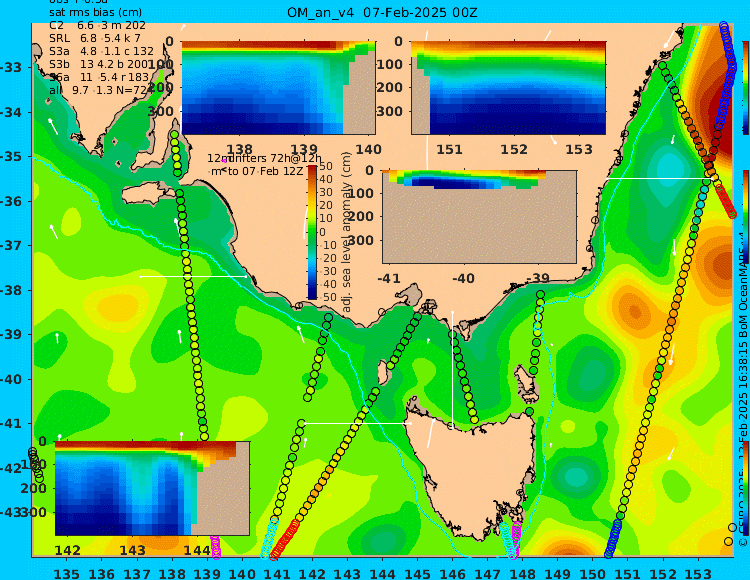This screenshot has height=580, width=750.
Task: Click the -41 latitude label on left main axis
Action: tap(11, 424)
